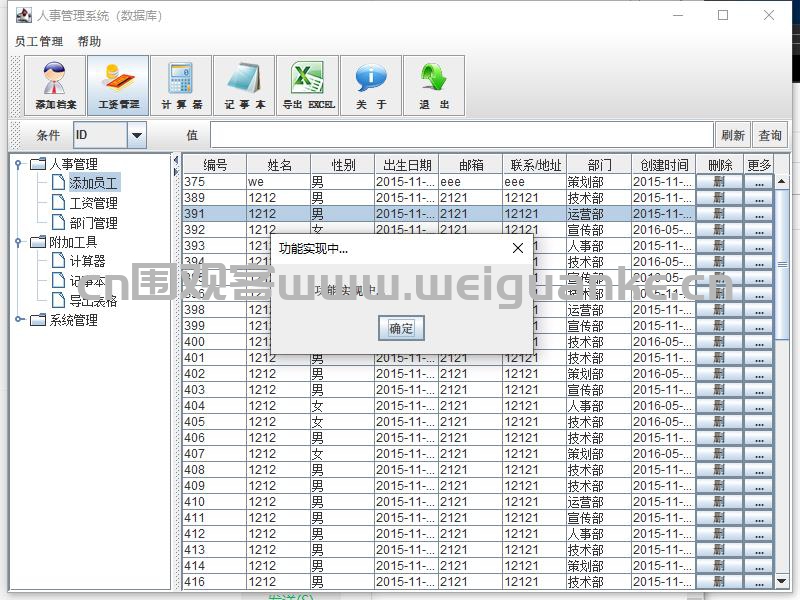
Task: Open the 工资管理 toolbar icon
Action: pos(118,85)
